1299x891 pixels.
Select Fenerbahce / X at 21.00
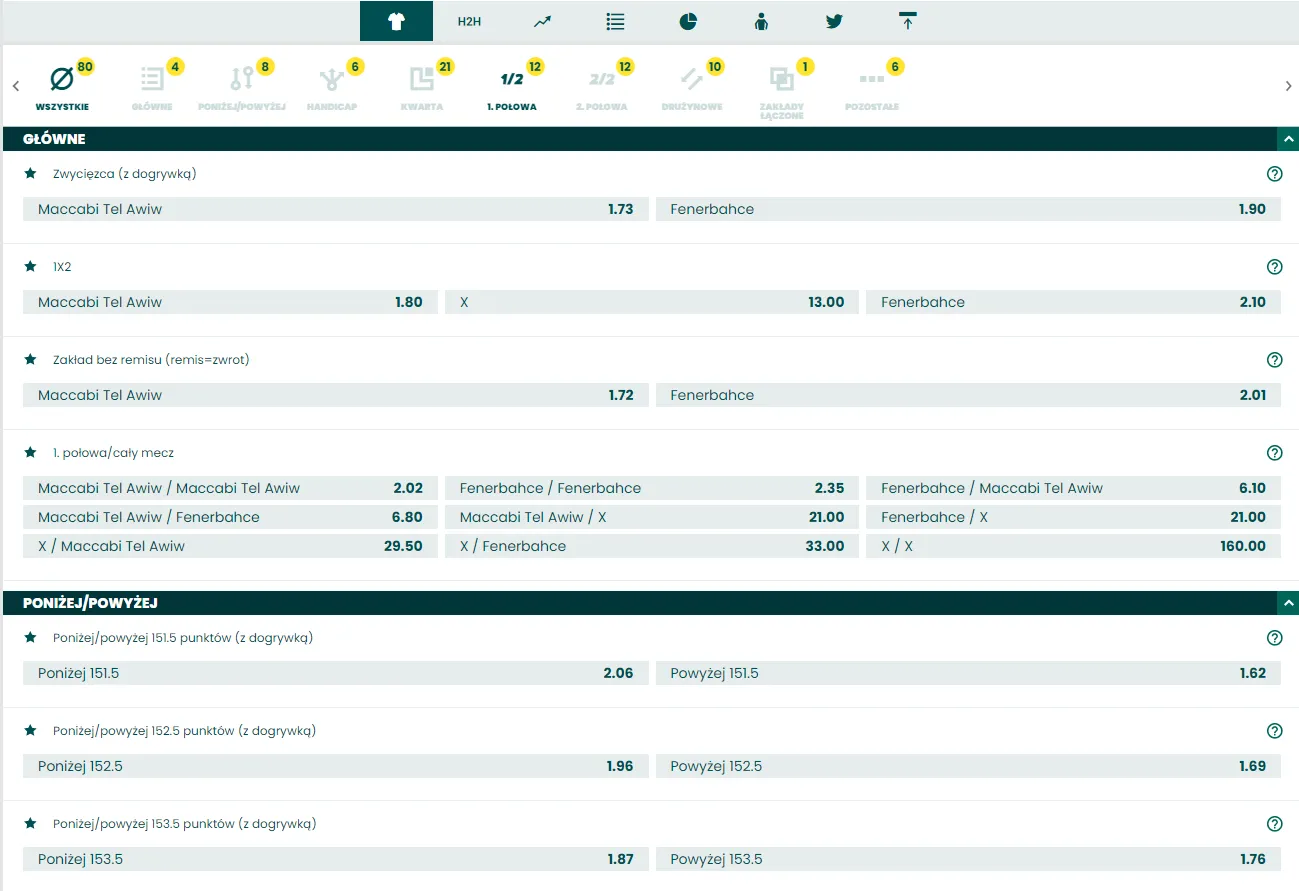click(1073, 517)
